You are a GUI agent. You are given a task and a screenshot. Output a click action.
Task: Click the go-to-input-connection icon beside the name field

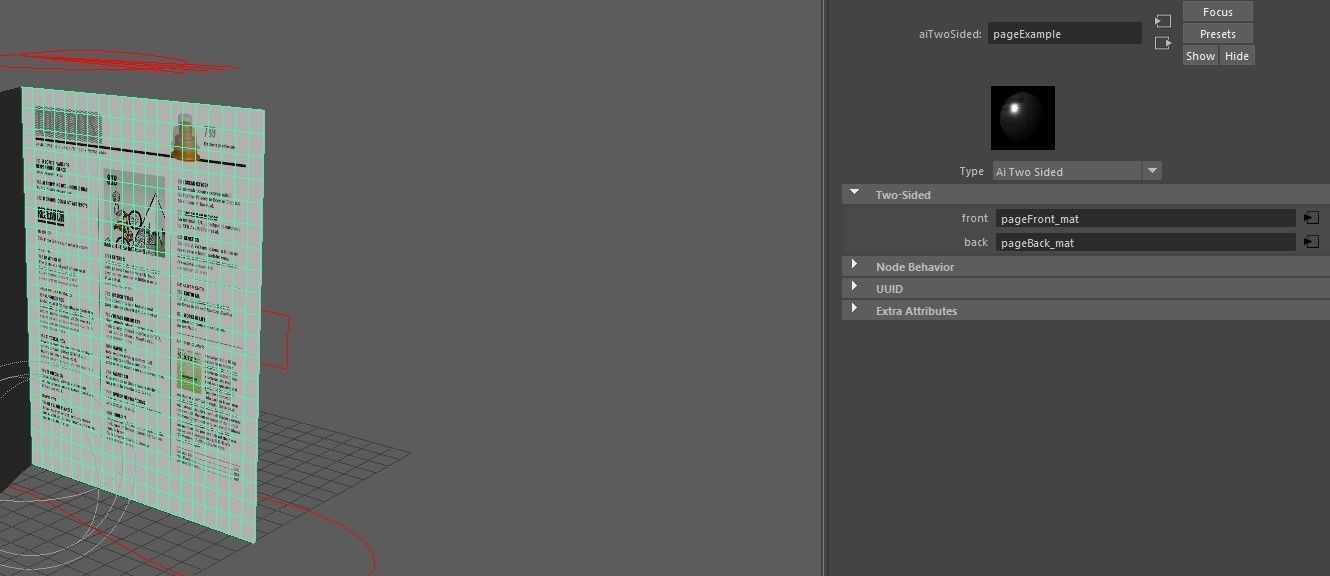pyautogui.click(x=1162, y=21)
